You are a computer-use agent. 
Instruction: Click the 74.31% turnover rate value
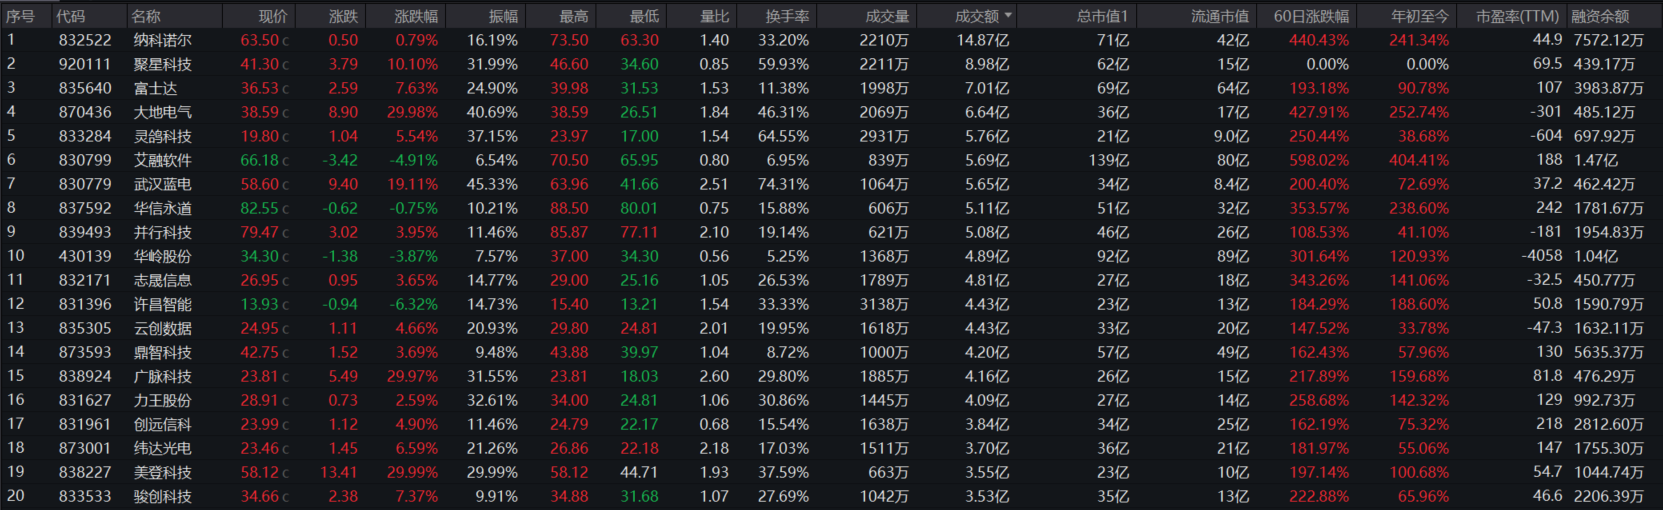[784, 184]
